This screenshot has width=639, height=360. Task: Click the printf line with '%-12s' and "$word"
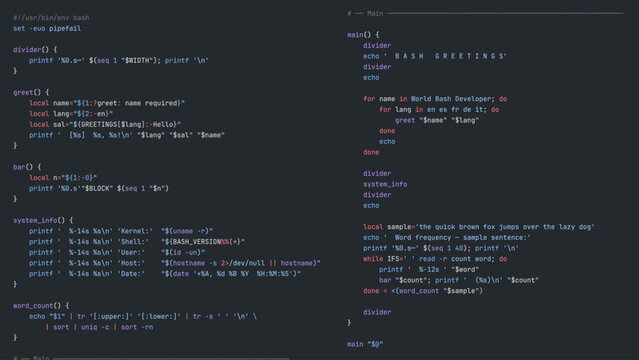click(429, 269)
